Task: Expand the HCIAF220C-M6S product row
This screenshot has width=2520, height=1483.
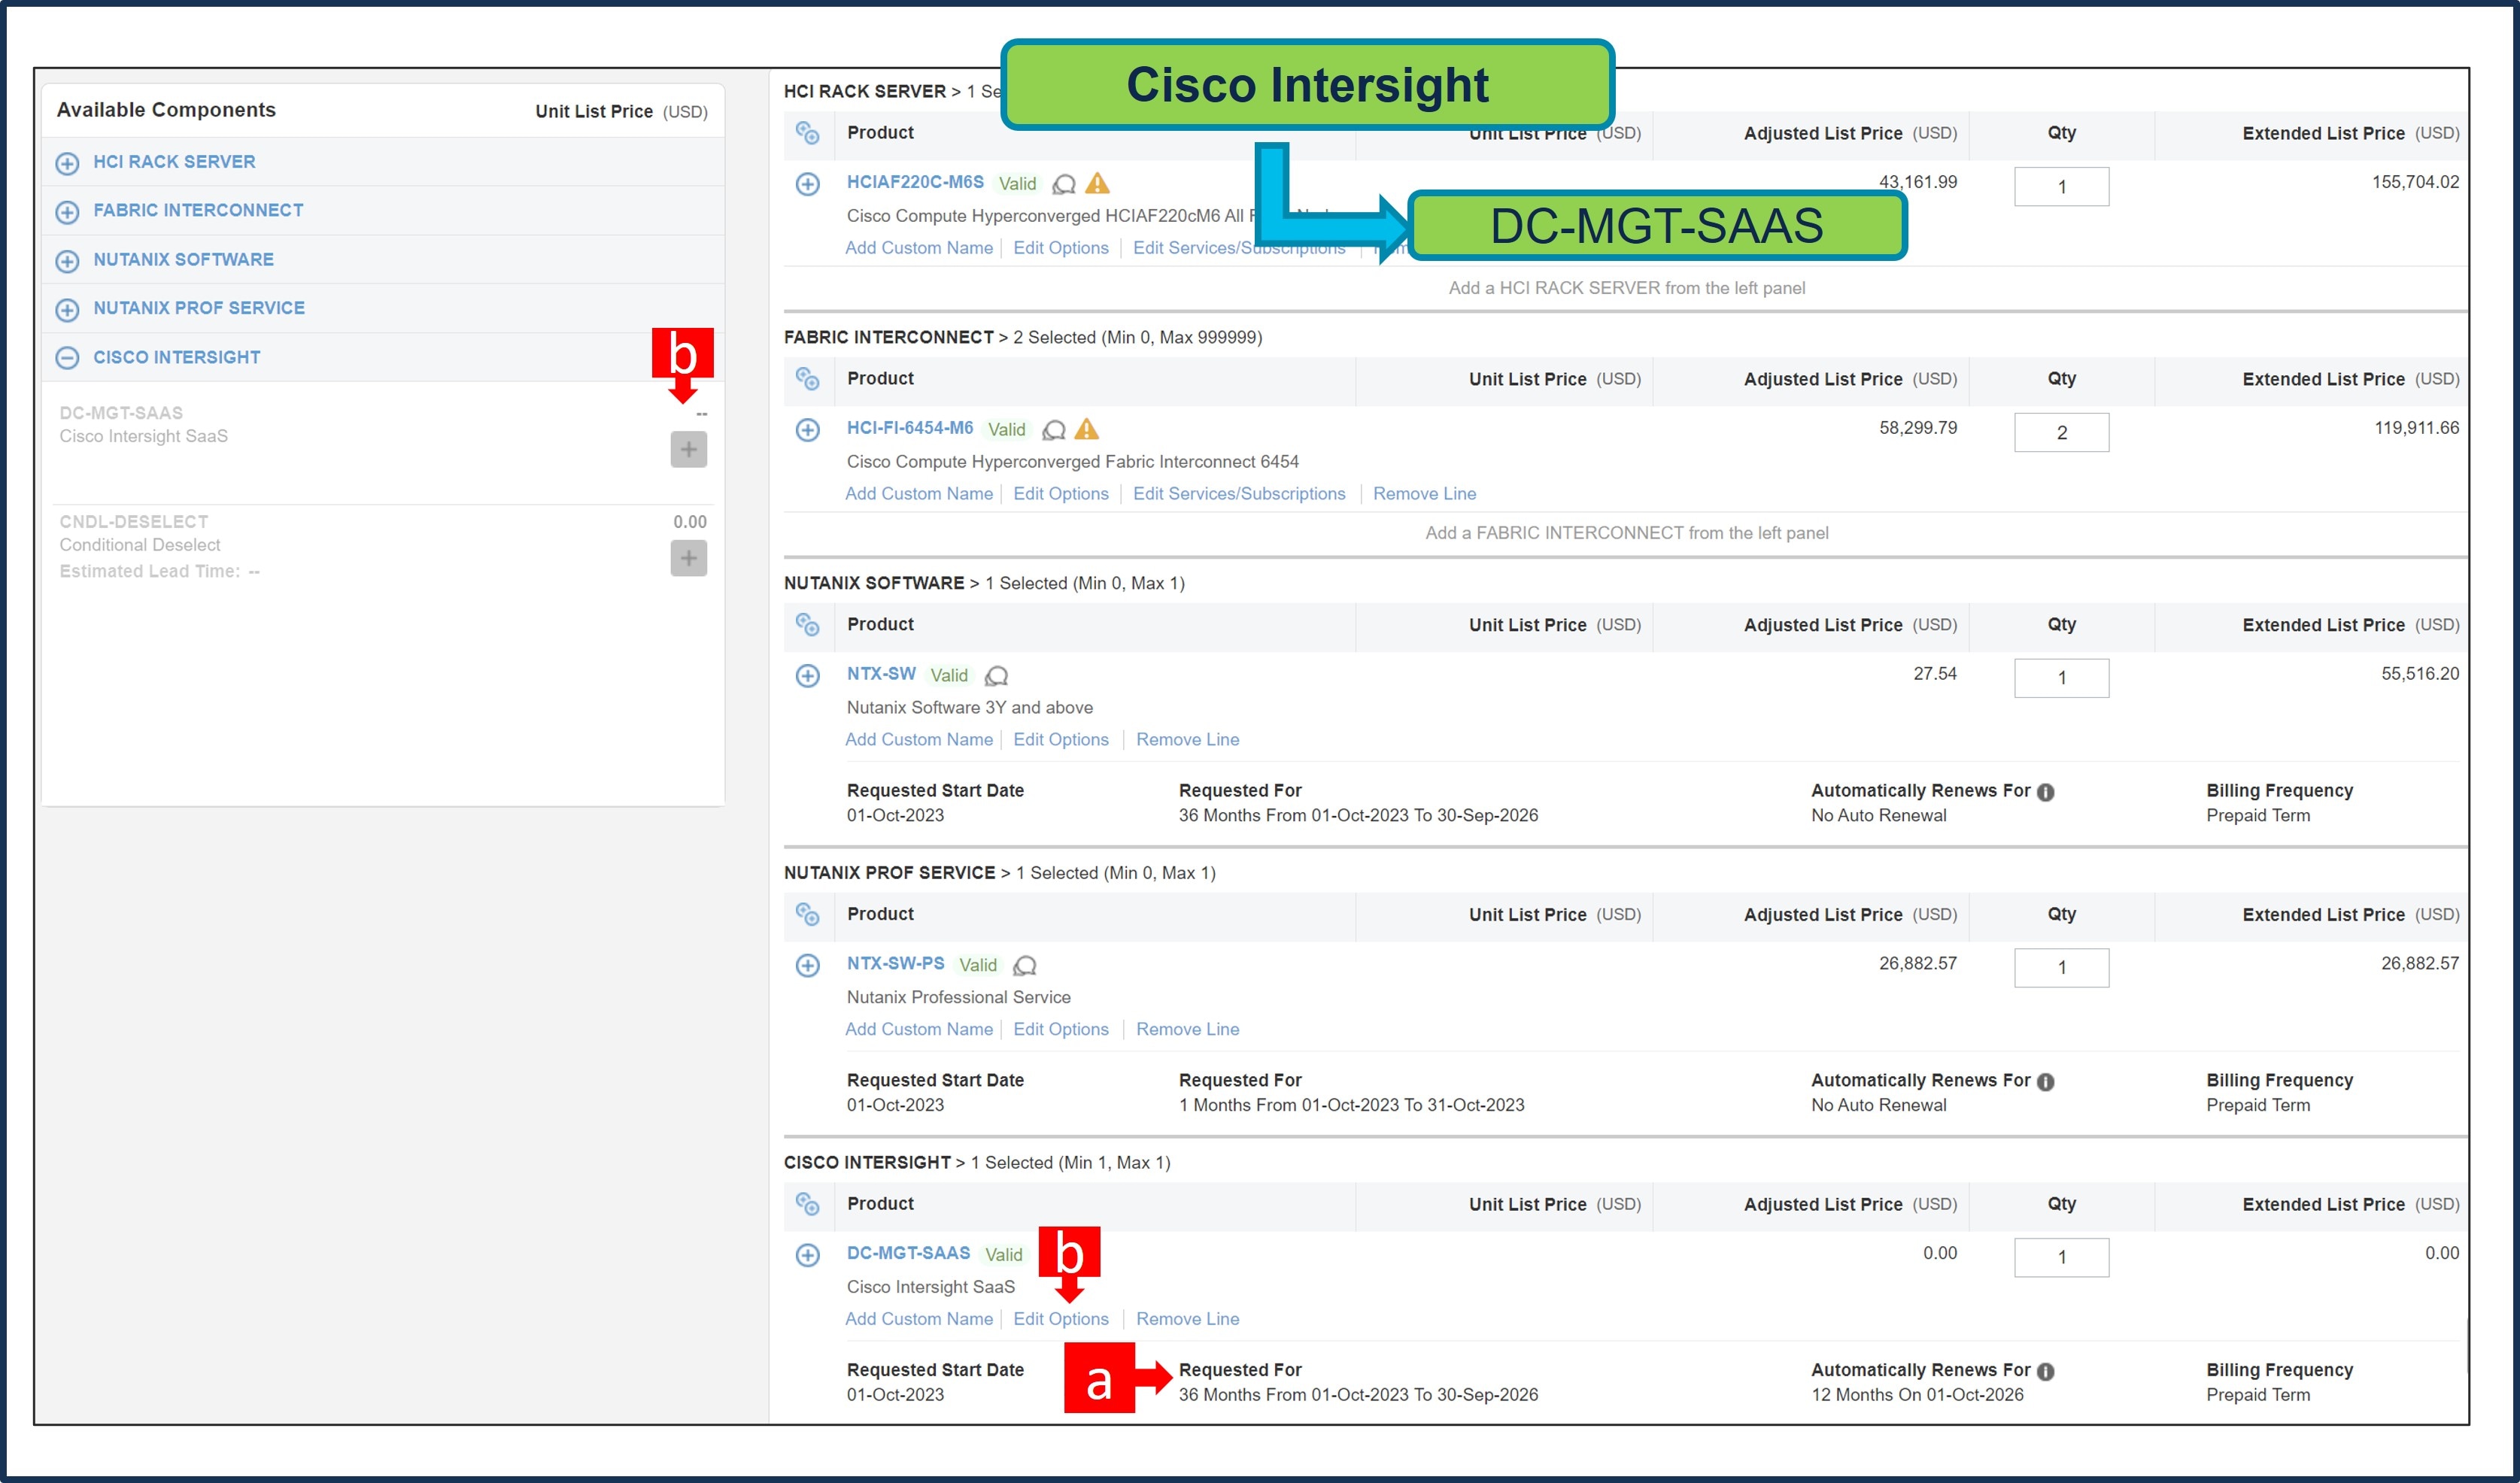Action: [x=807, y=184]
